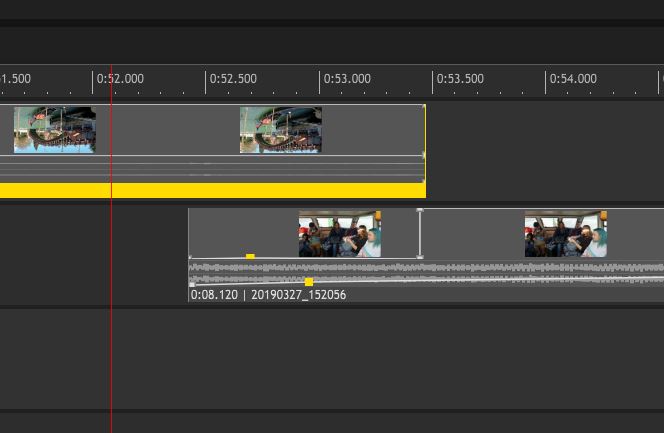664x433 pixels.
Task: Click the first people thumbnail in lower clip
Action: pos(340,234)
